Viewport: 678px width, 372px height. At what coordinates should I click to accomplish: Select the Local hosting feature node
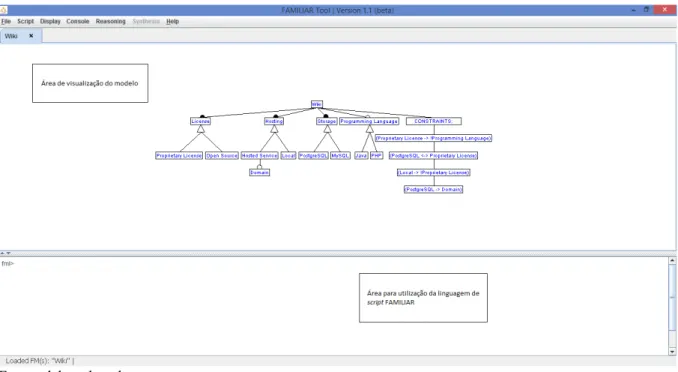[x=288, y=155]
